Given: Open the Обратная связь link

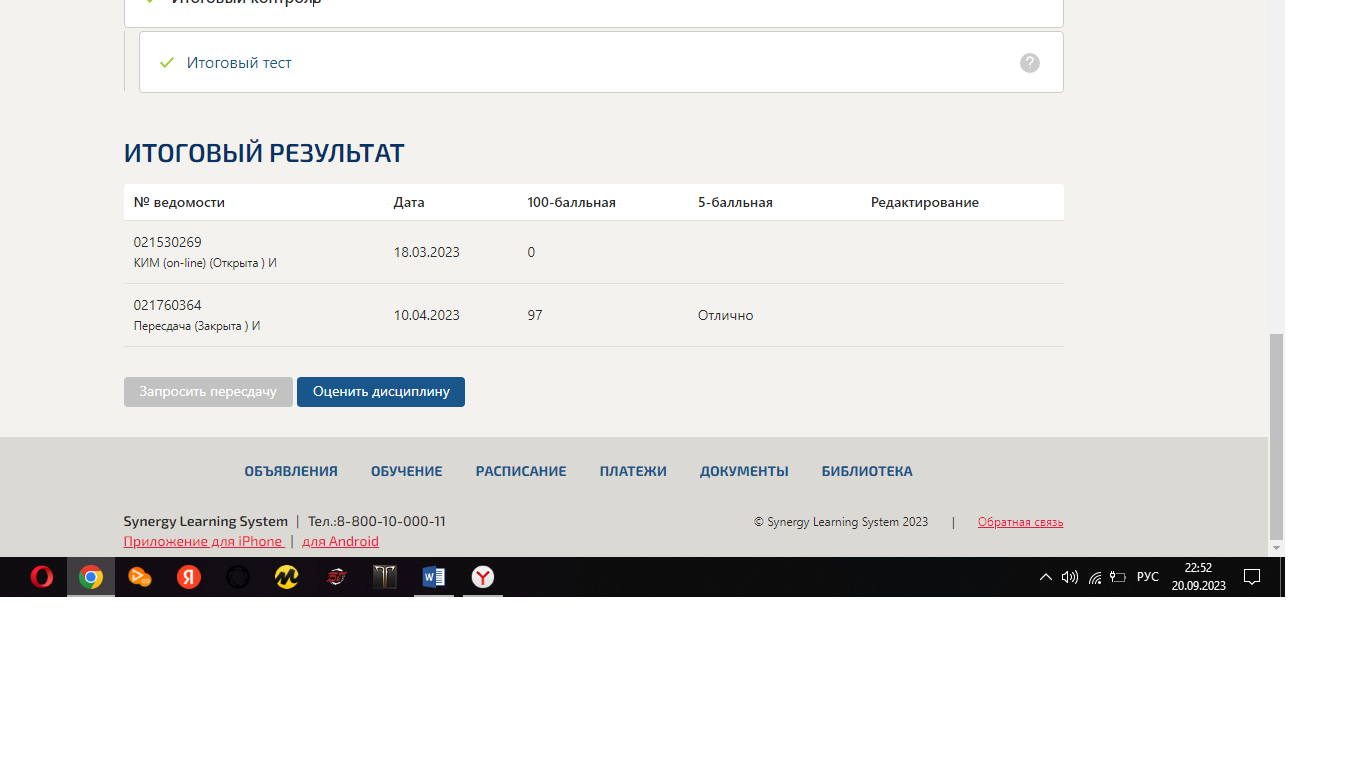Looking at the screenshot, I should (1020, 522).
